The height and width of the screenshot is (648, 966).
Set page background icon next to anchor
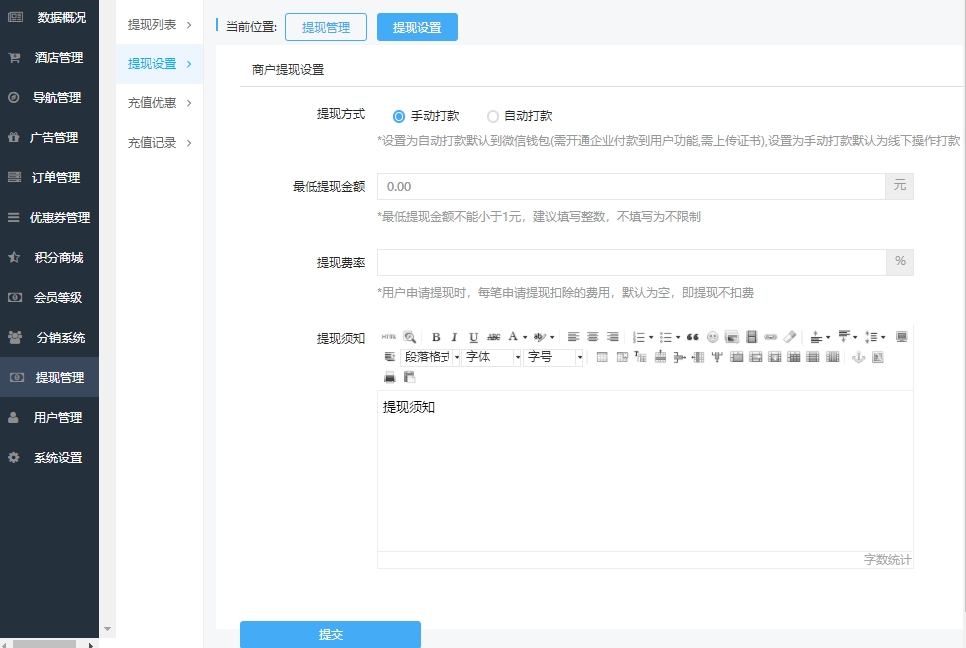(x=878, y=357)
